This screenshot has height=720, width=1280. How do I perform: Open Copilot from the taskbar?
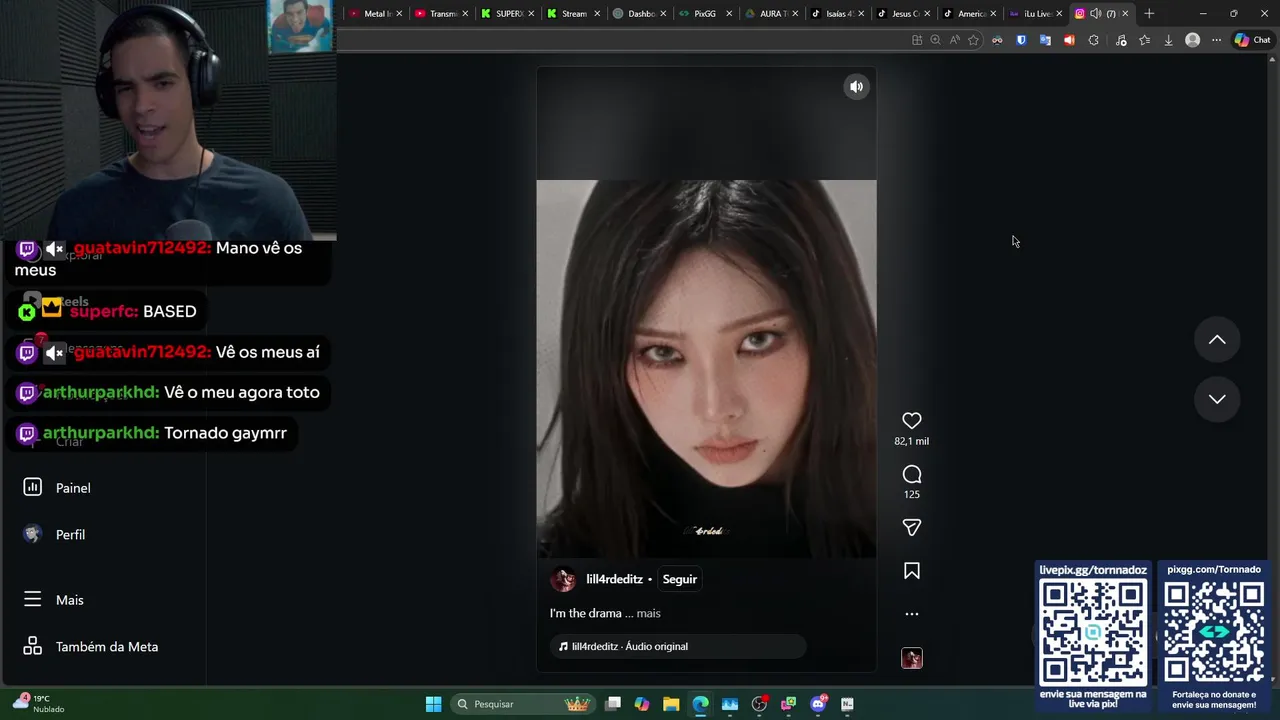pyautogui.click(x=642, y=704)
